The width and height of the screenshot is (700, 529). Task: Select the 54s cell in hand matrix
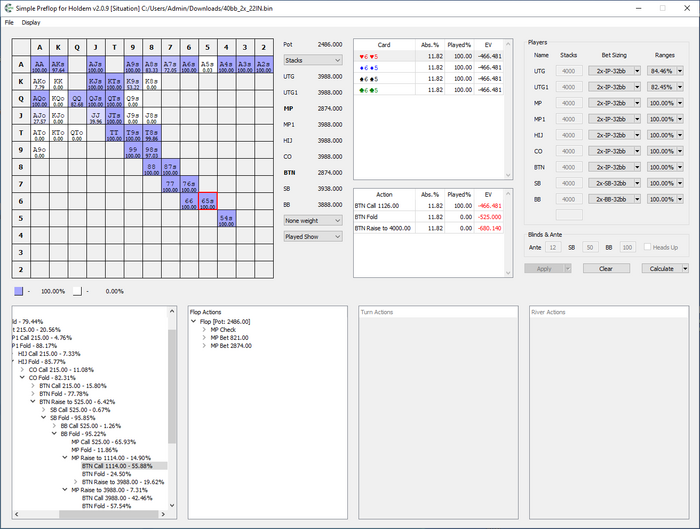pyautogui.click(x=226, y=218)
